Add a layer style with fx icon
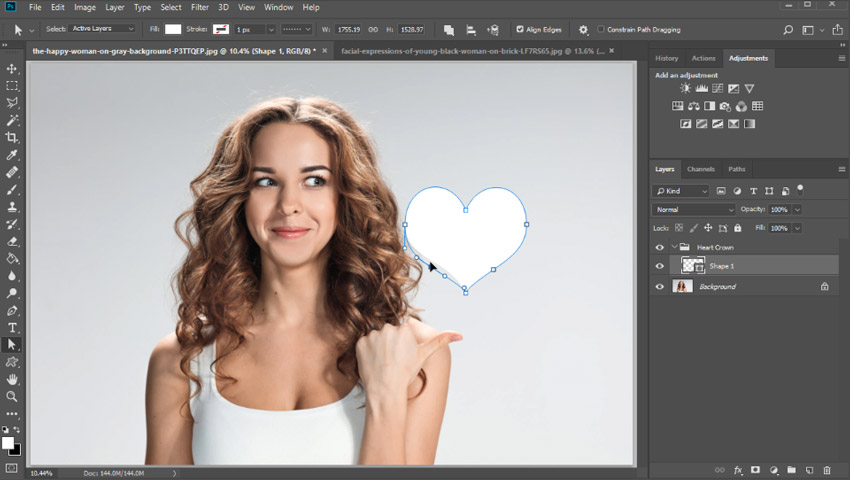This screenshot has width=850, height=480. tap(738, 469)
